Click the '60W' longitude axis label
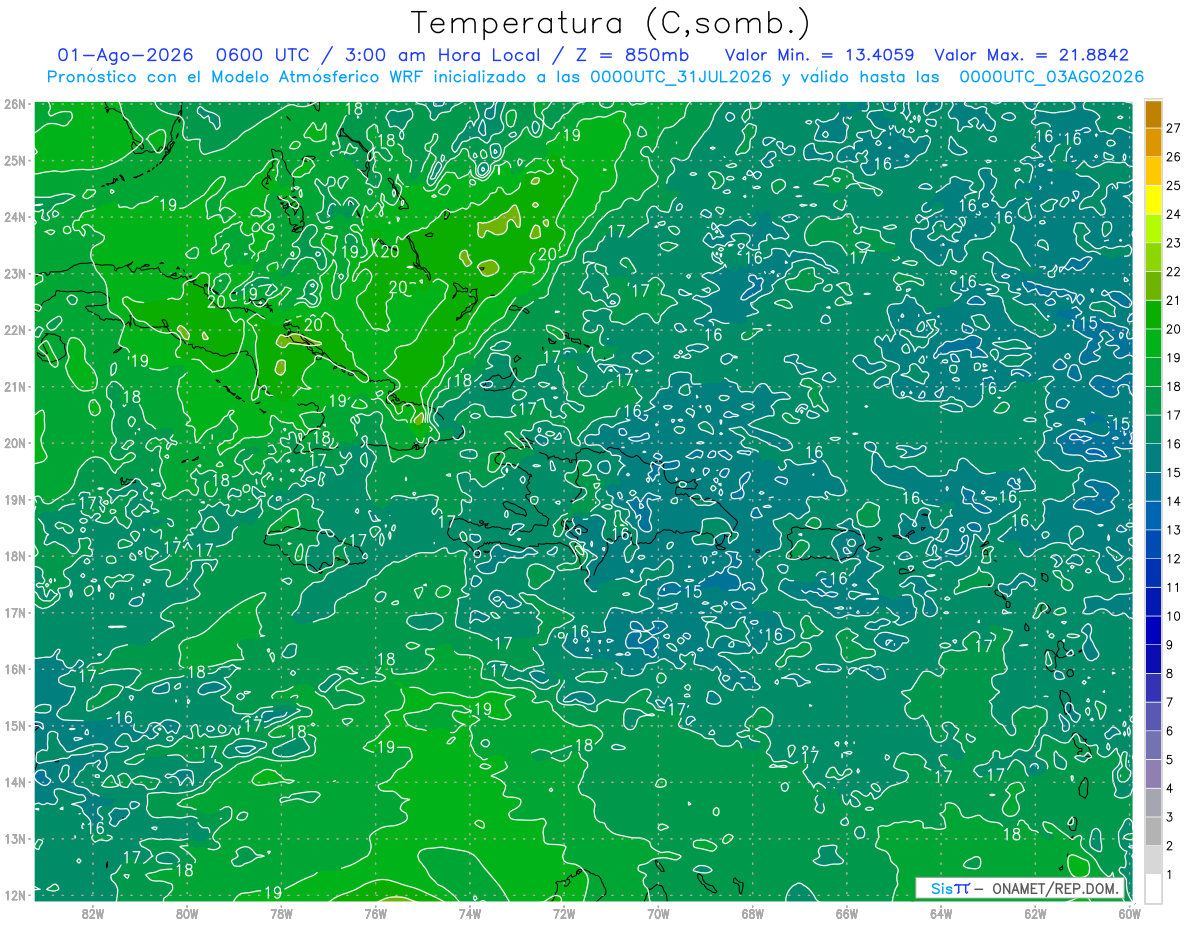 [x=1128, y=913]
